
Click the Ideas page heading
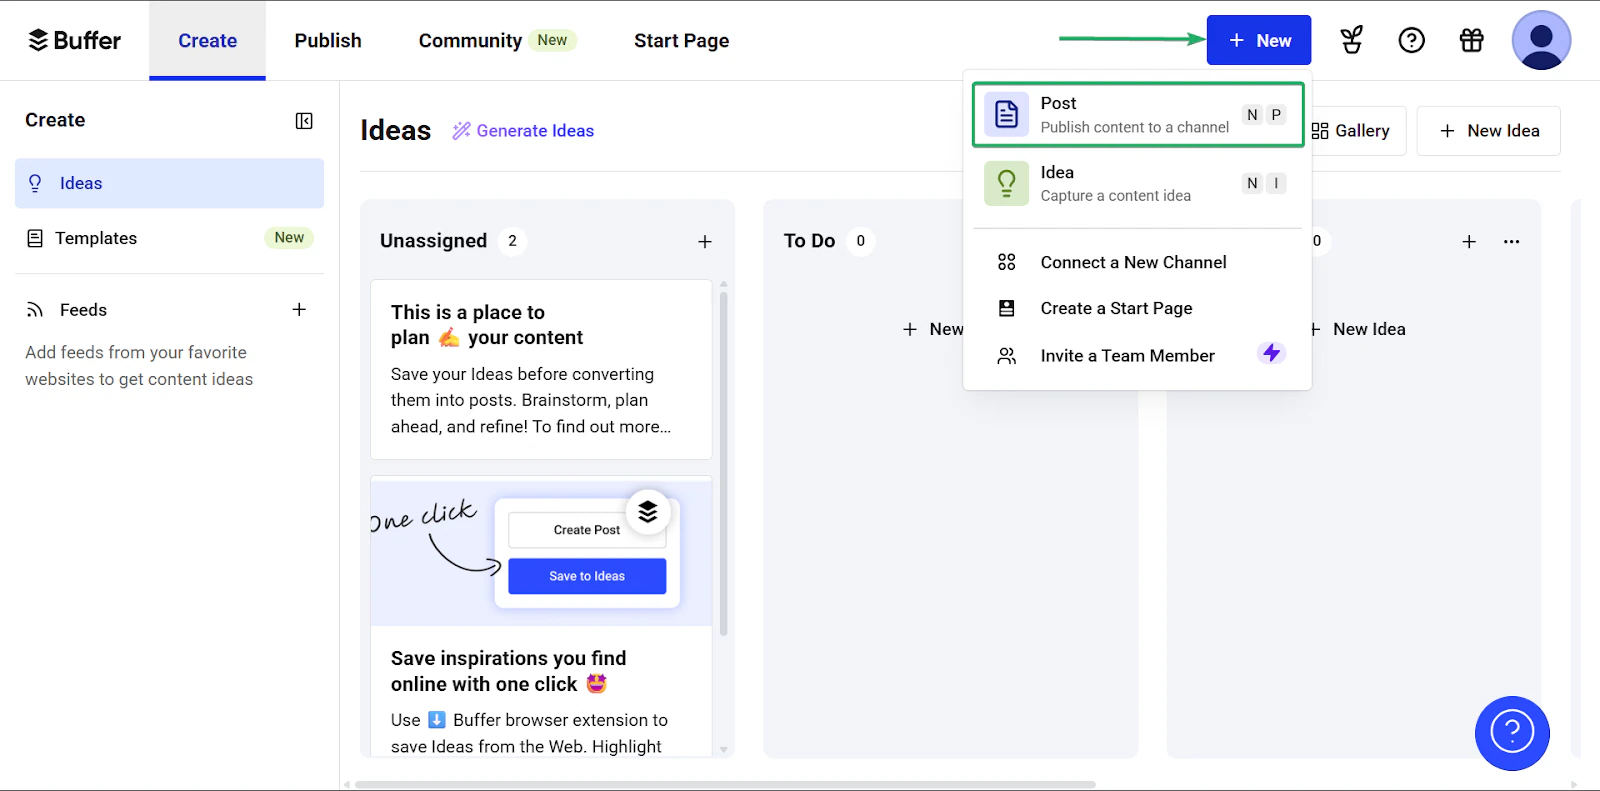coord(395,130)
